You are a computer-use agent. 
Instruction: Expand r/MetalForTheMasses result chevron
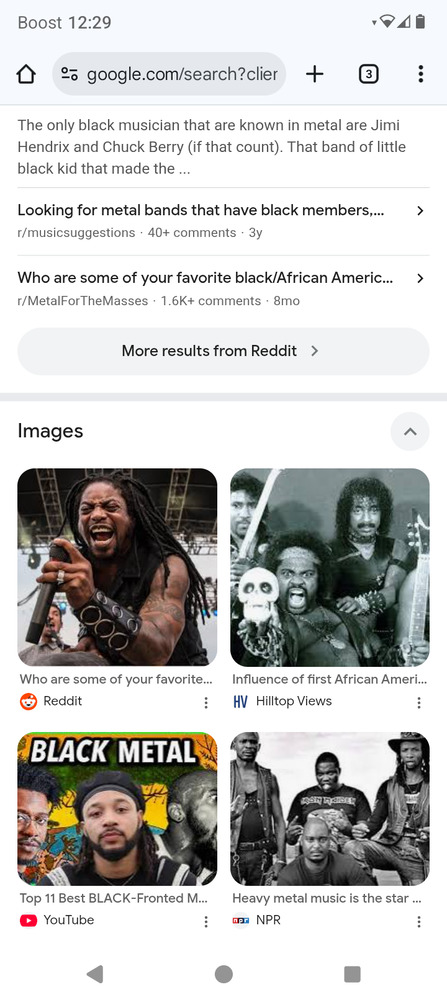tap(420, 278)
